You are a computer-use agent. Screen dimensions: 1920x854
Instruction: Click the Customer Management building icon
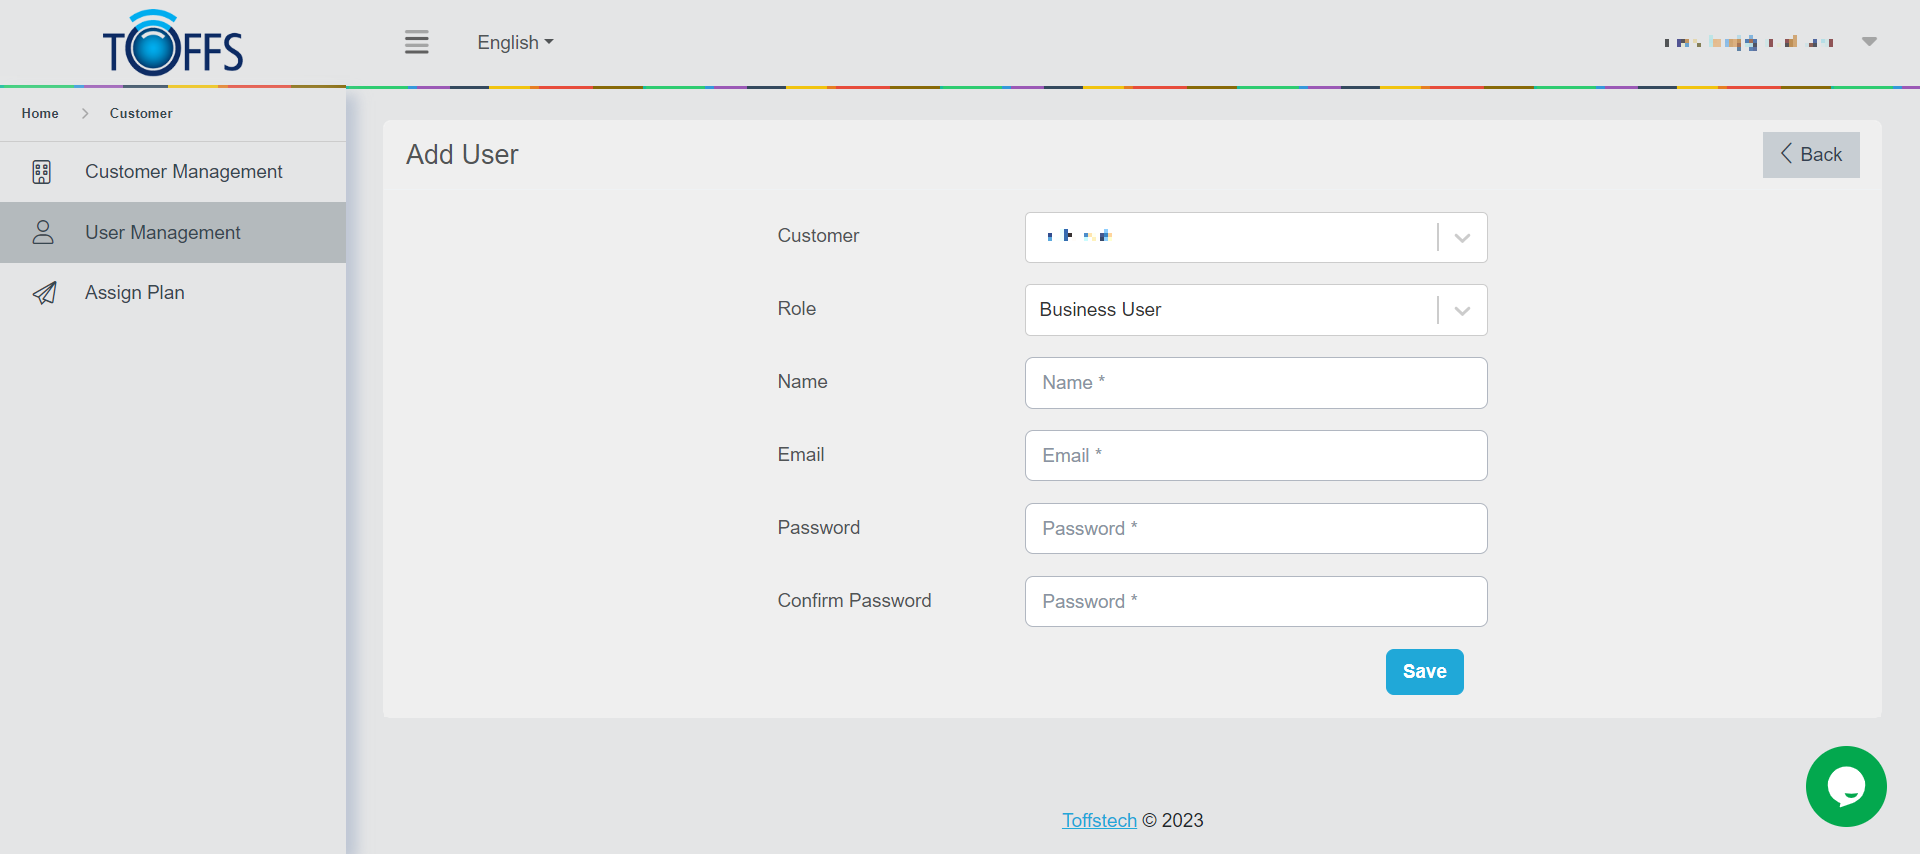[42, 172]
